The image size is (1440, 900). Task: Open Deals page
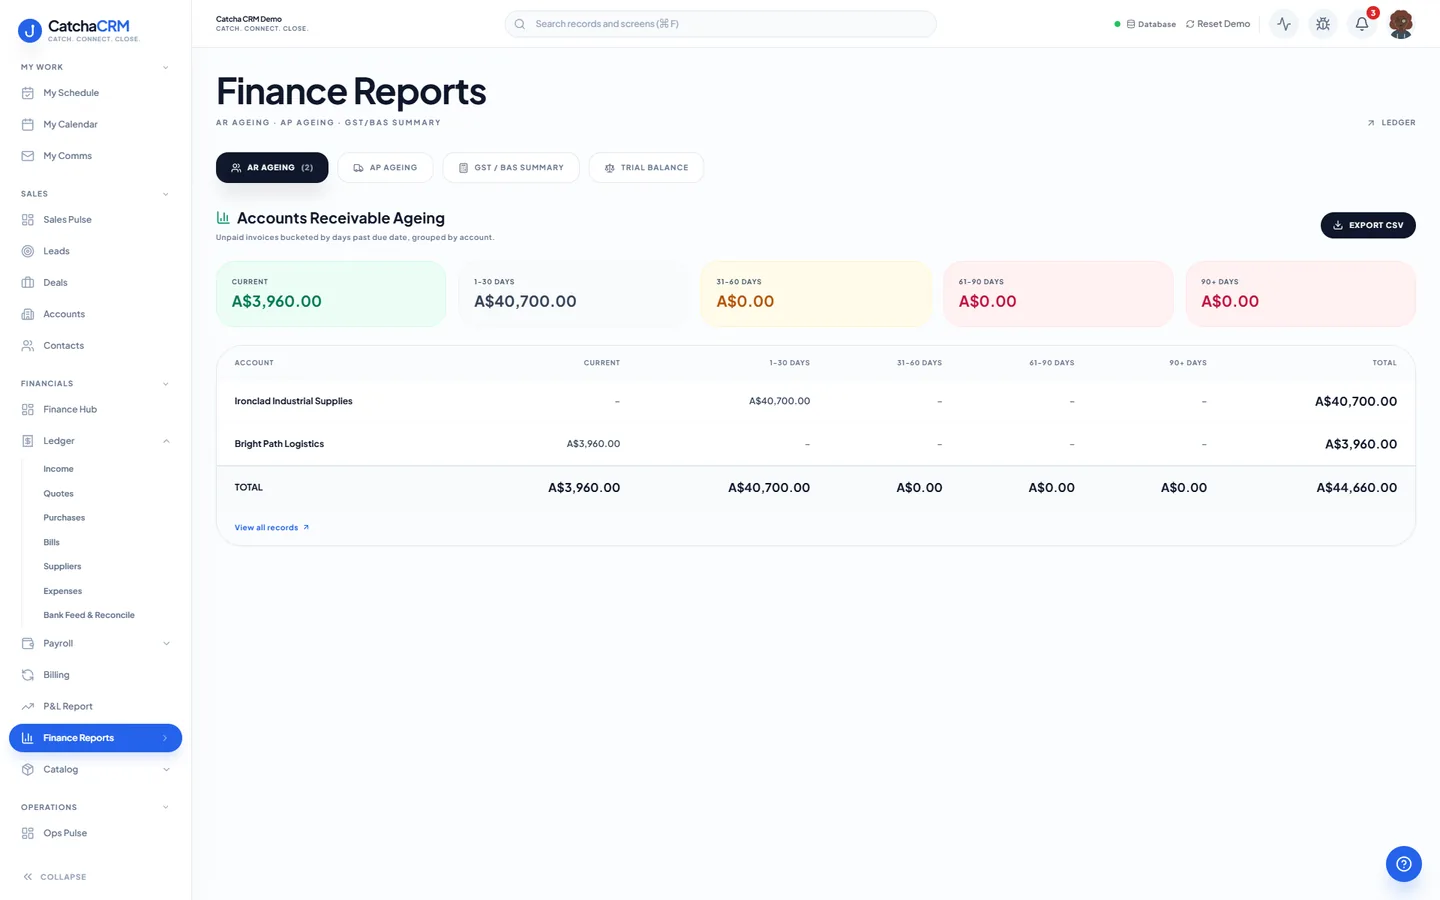[x=95, y=283]
